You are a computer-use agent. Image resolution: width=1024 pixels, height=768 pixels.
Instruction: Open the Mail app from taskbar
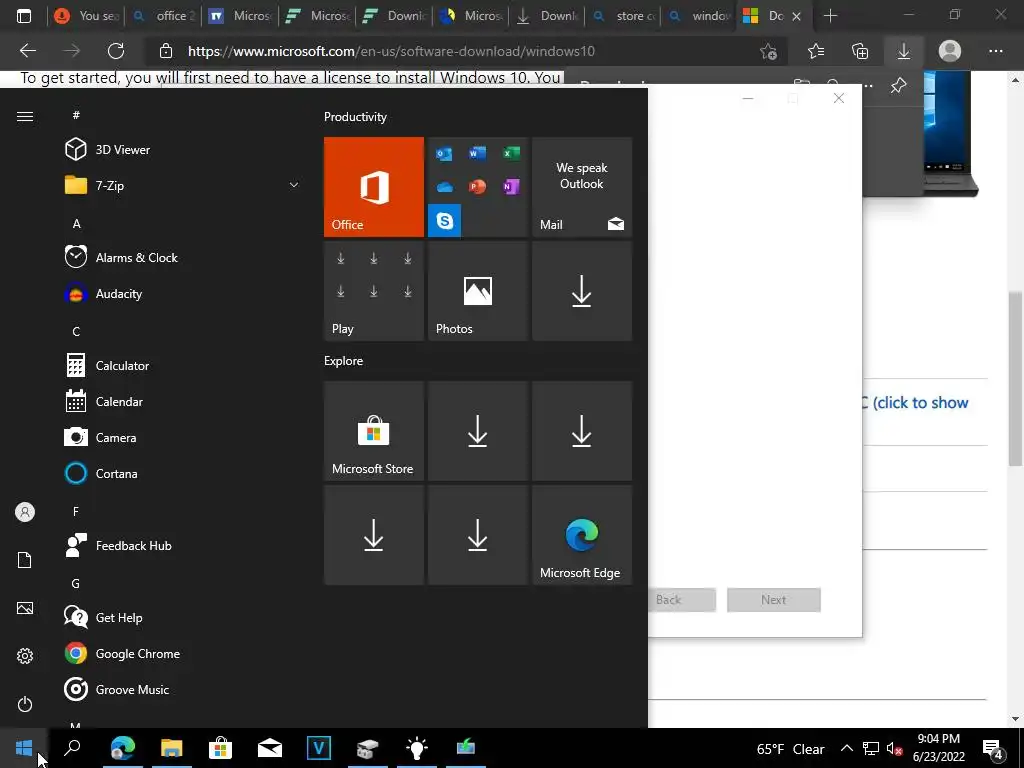[270, 748]
